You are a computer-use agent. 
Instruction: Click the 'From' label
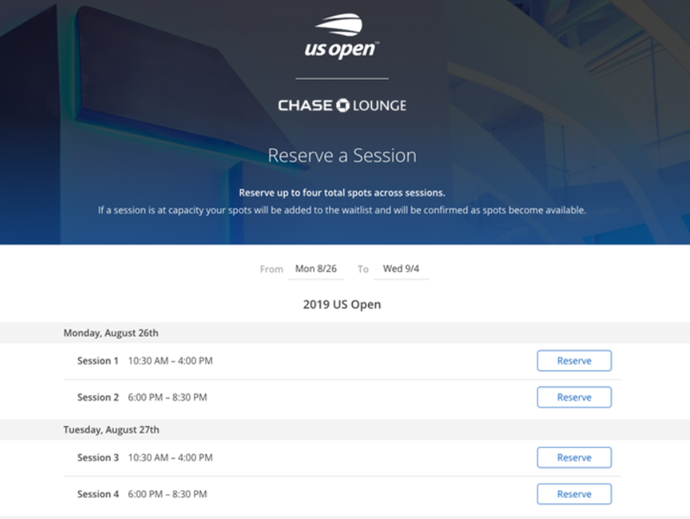tap(272, 269)
